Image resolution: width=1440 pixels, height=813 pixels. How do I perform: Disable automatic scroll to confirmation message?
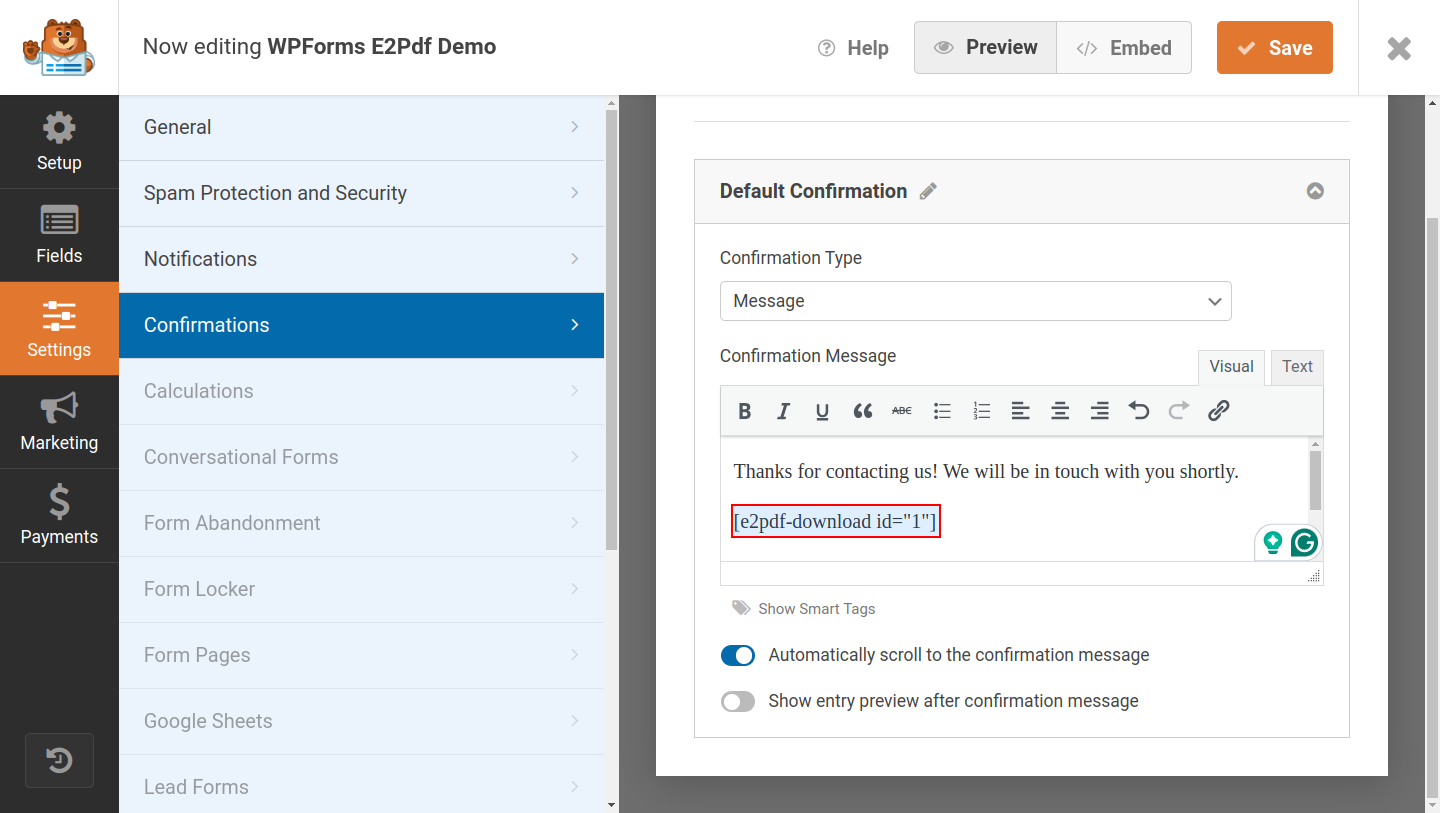(x=738, y=656)
